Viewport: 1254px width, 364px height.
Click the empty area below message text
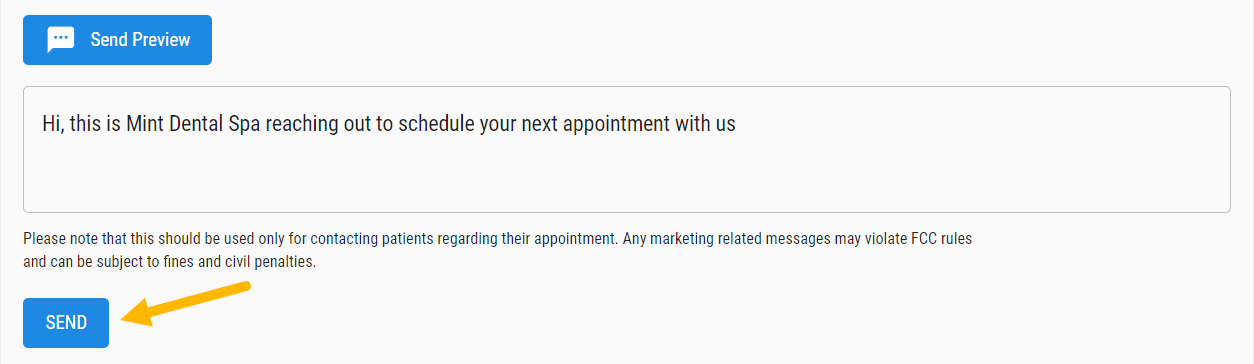pos(626,175)
